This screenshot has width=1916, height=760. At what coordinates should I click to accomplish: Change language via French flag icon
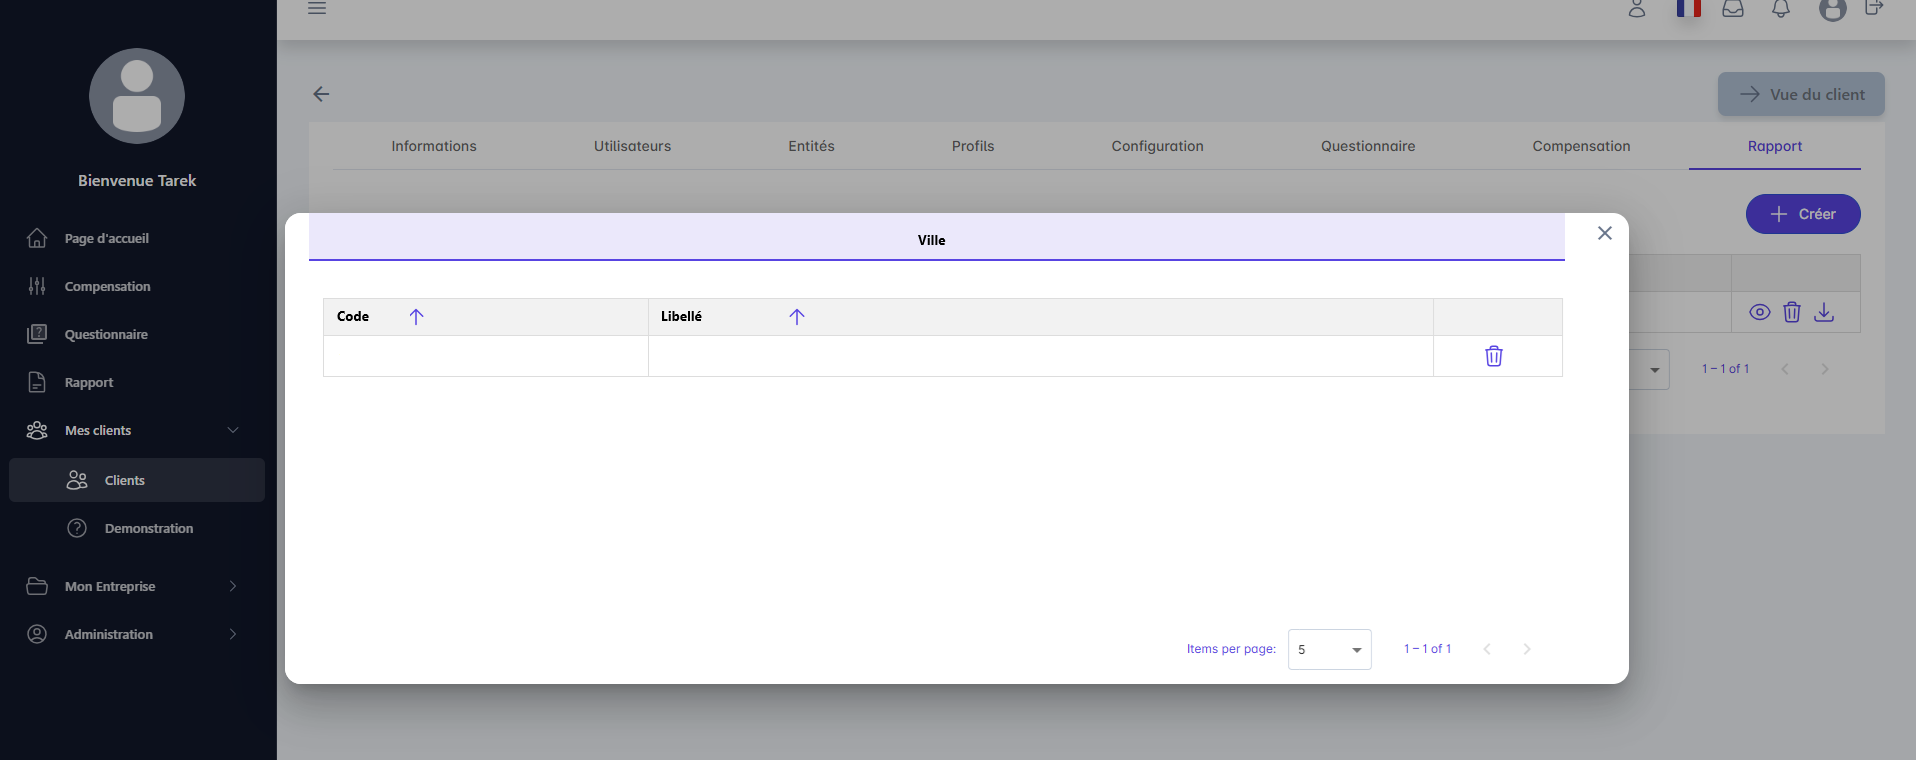coord(1688,9)
